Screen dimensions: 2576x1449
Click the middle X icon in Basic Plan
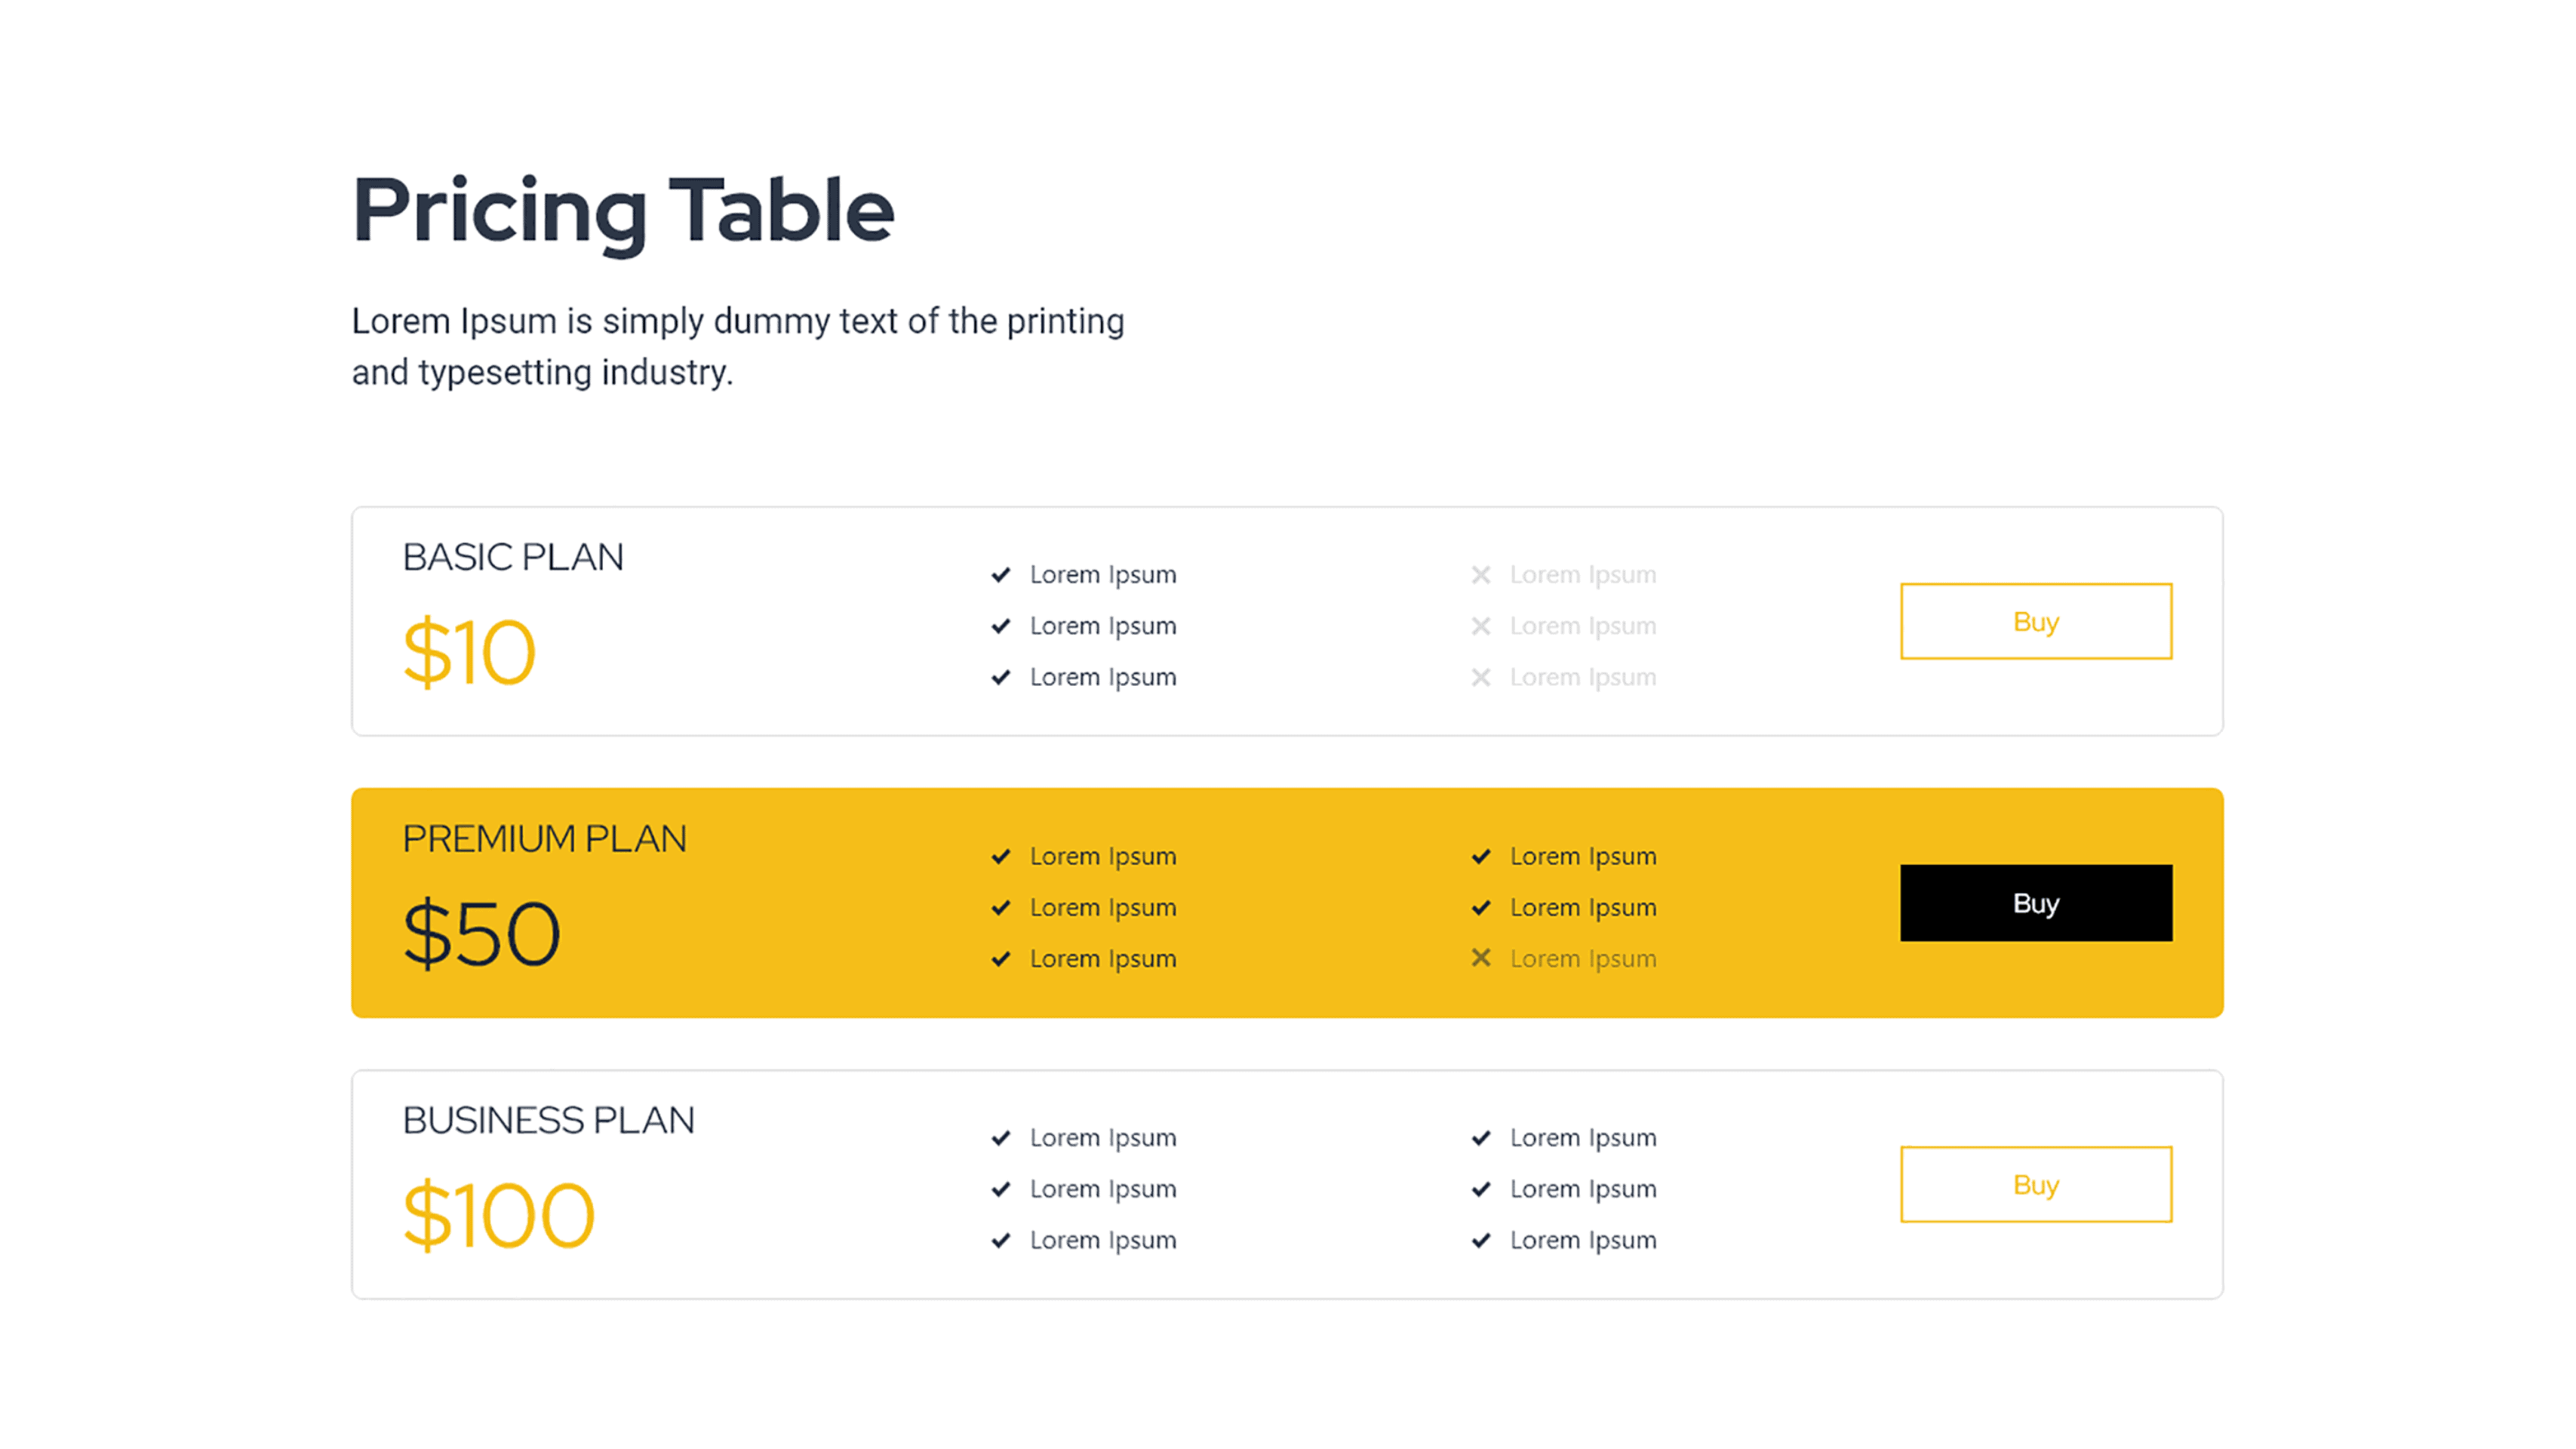tap(1481, 626)
